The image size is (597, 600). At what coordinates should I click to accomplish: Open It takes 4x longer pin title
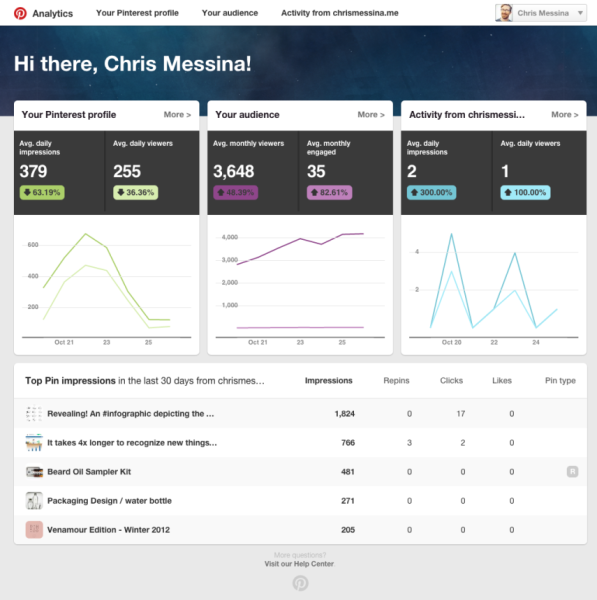132,443
